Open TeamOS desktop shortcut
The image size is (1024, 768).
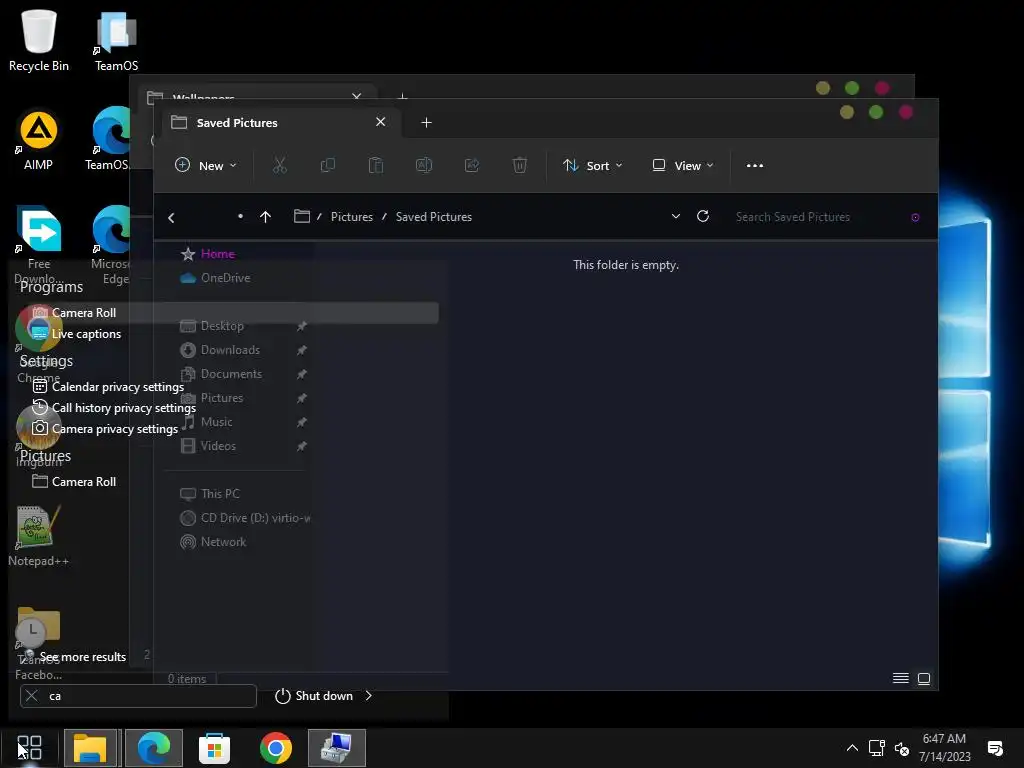[x=116, y=40]
